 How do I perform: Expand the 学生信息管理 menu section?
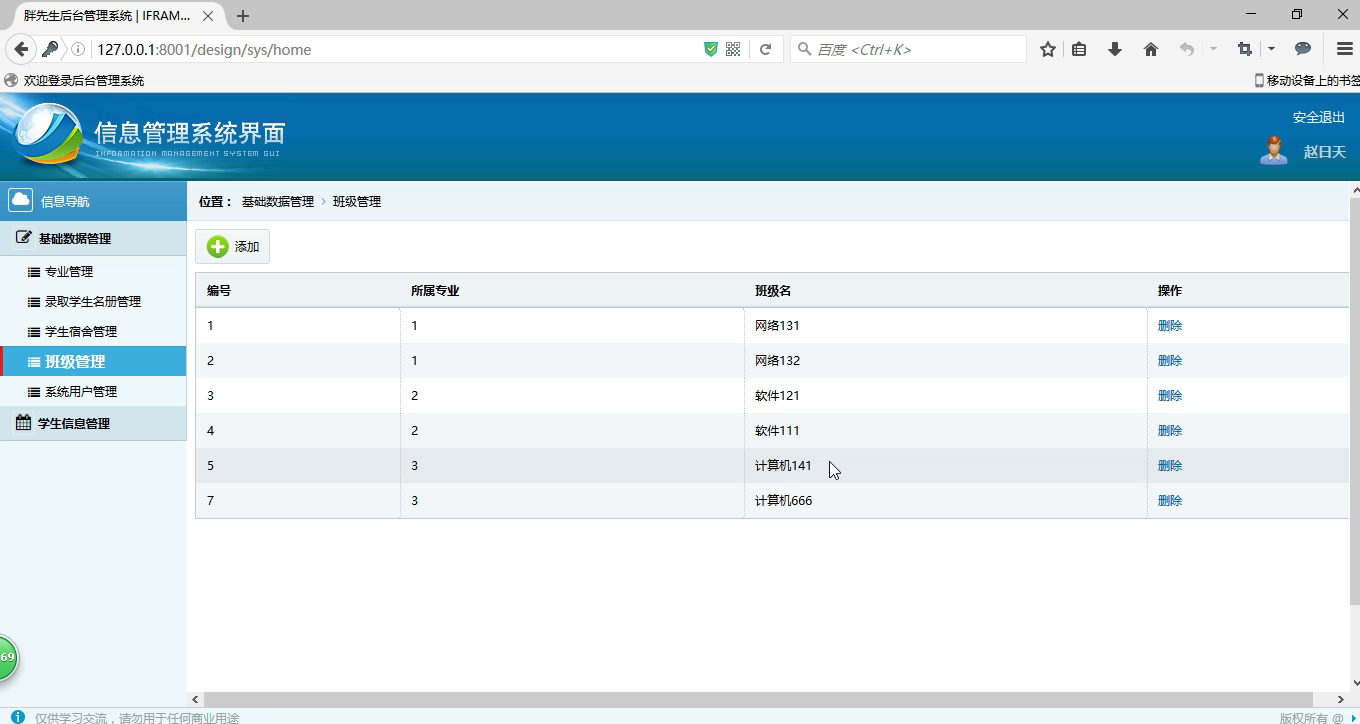pos(93,423)
